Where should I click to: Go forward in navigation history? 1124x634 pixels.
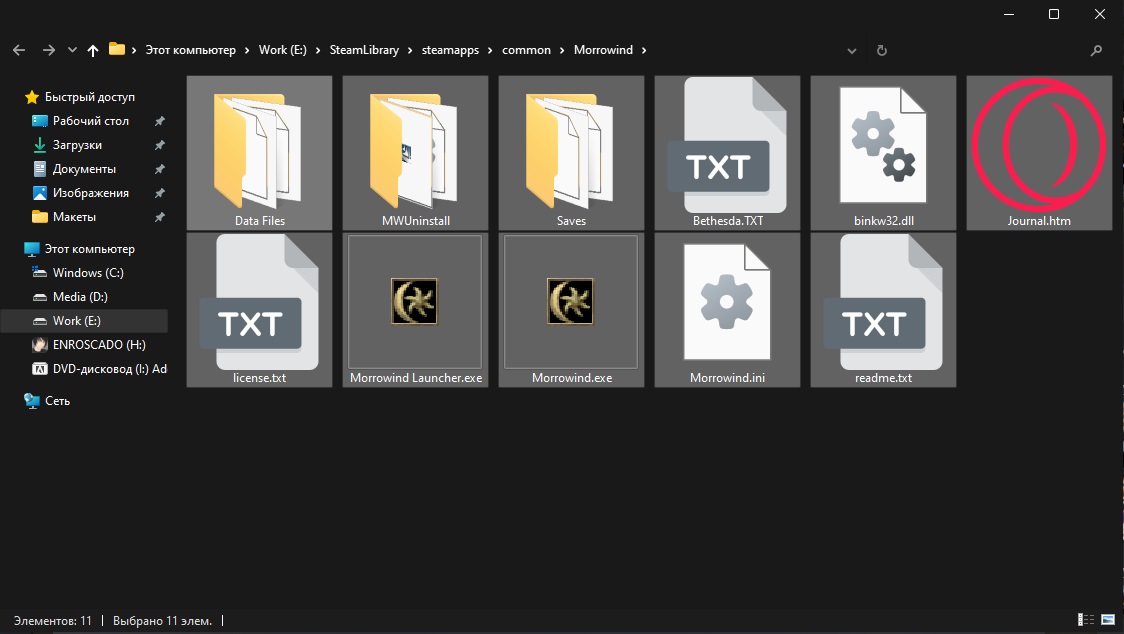(x=49, y=50)
